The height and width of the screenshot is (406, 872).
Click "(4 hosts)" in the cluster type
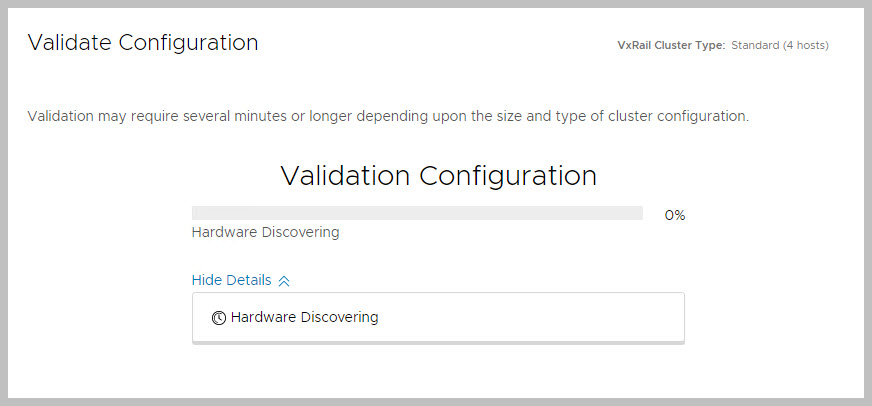[807, 45]
